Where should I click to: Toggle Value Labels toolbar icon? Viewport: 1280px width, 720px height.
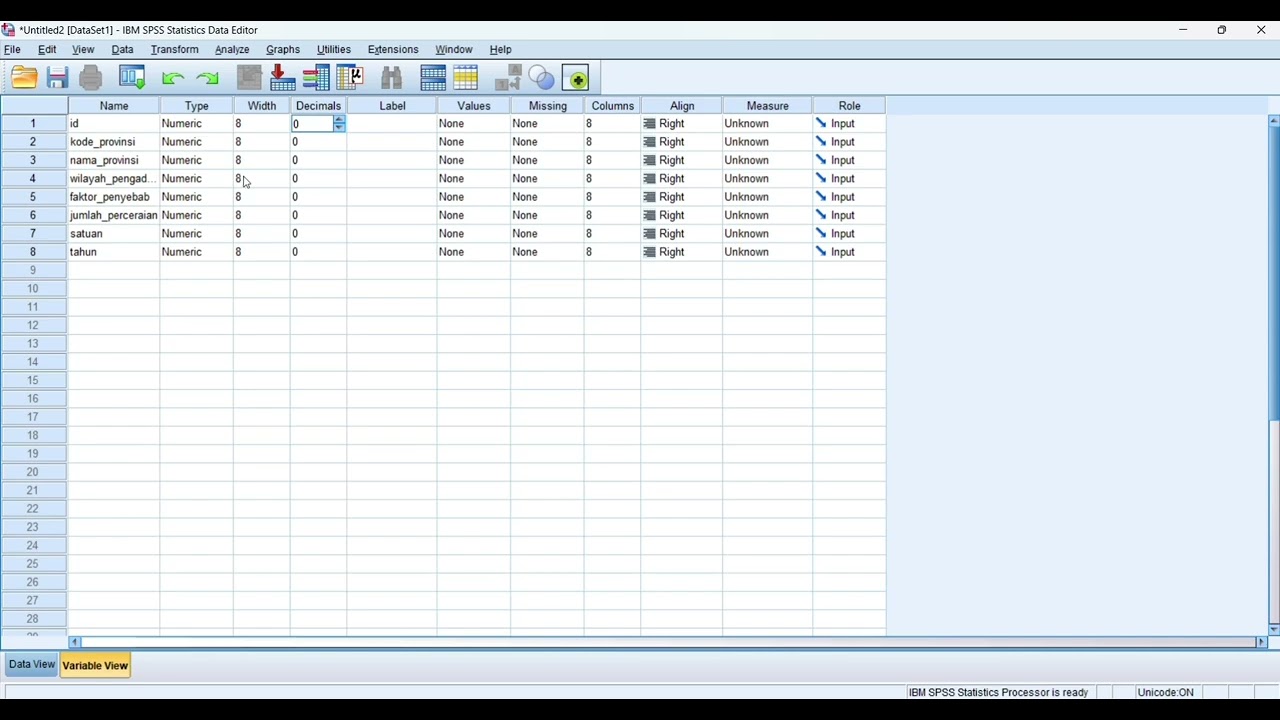(x=508, y=78)
